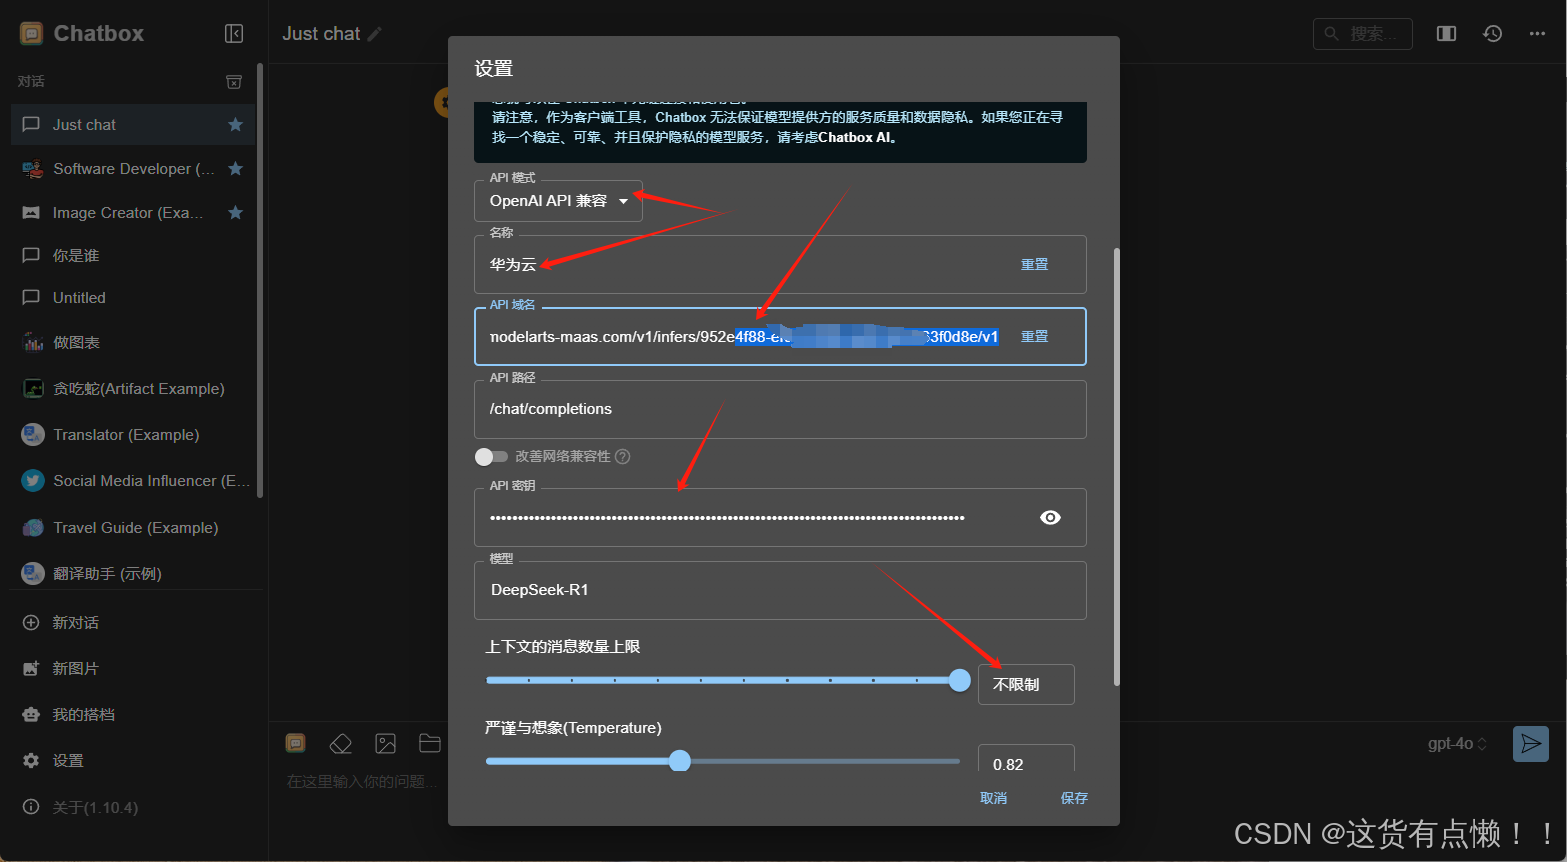1567x862 pixels.
Task: Cancel settings with 取消
Action: [x=993, y=798]
